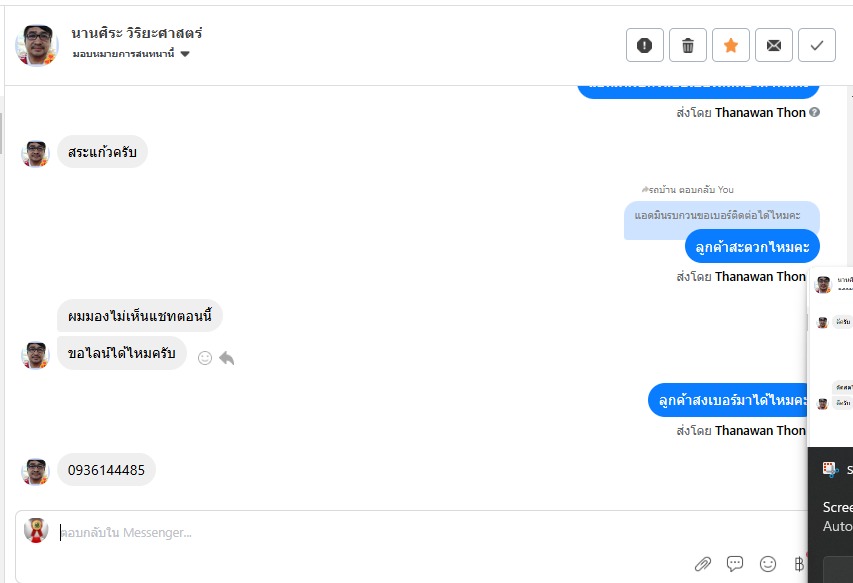The width and height of the screenshot is (853, 583).
Task: Click the page avatar beside reply box
Action: click(x=36, y=531)
